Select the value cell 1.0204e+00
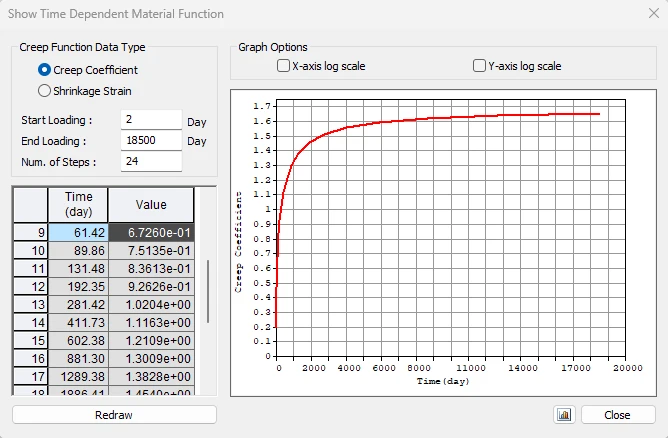This screenshot has height=438, width=668. [152, 304]
